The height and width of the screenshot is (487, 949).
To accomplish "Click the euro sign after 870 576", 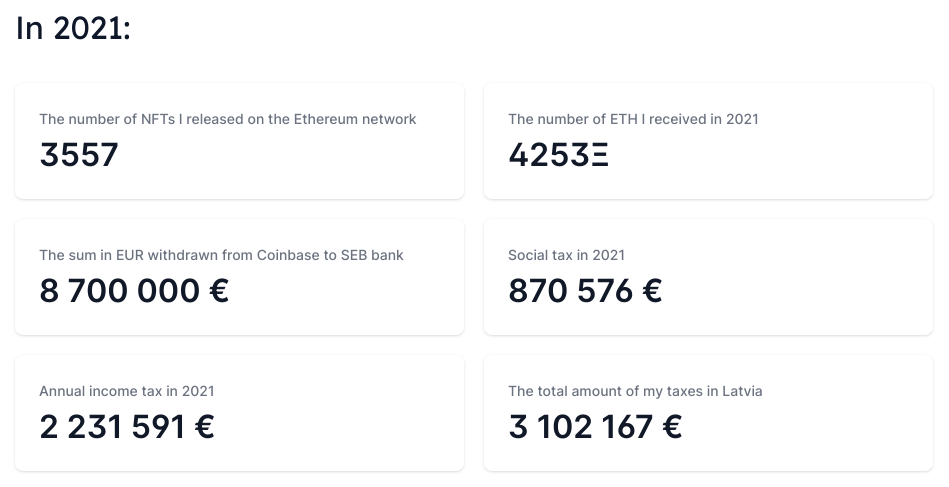I will 651,291.
